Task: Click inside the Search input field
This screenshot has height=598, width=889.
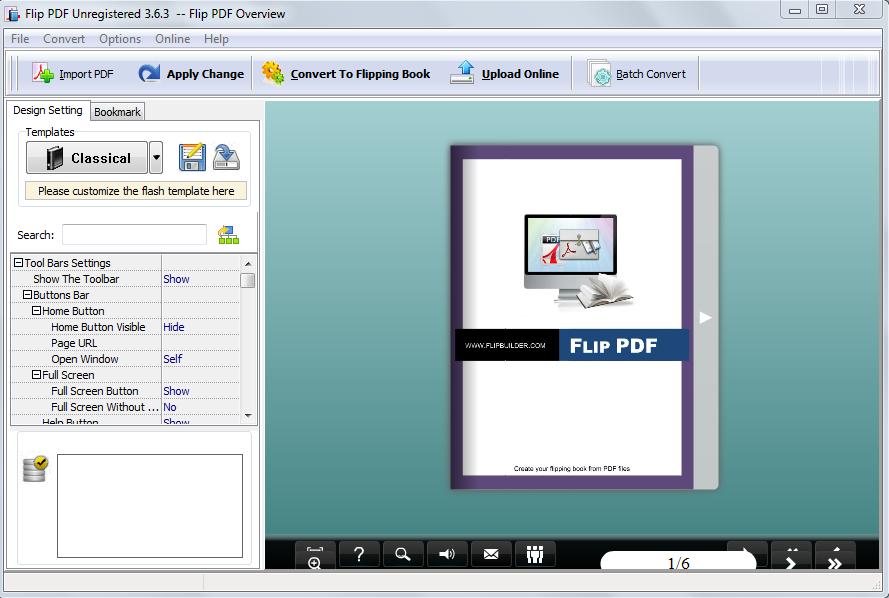Action: click(134, 235)
